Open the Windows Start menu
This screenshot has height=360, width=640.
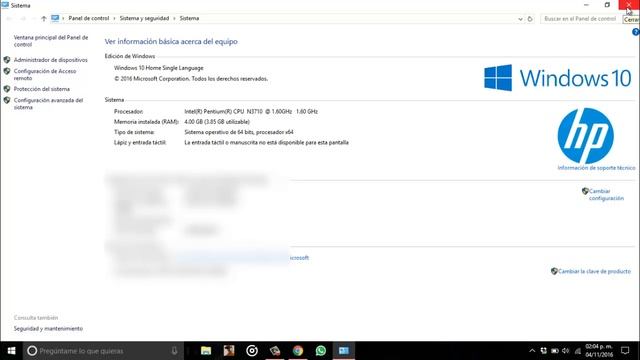pyautogui.click(x=11, y=351)
